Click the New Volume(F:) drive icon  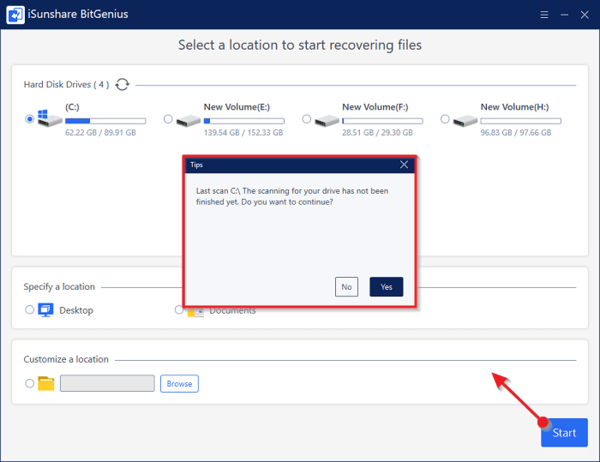tap(327, 121)
